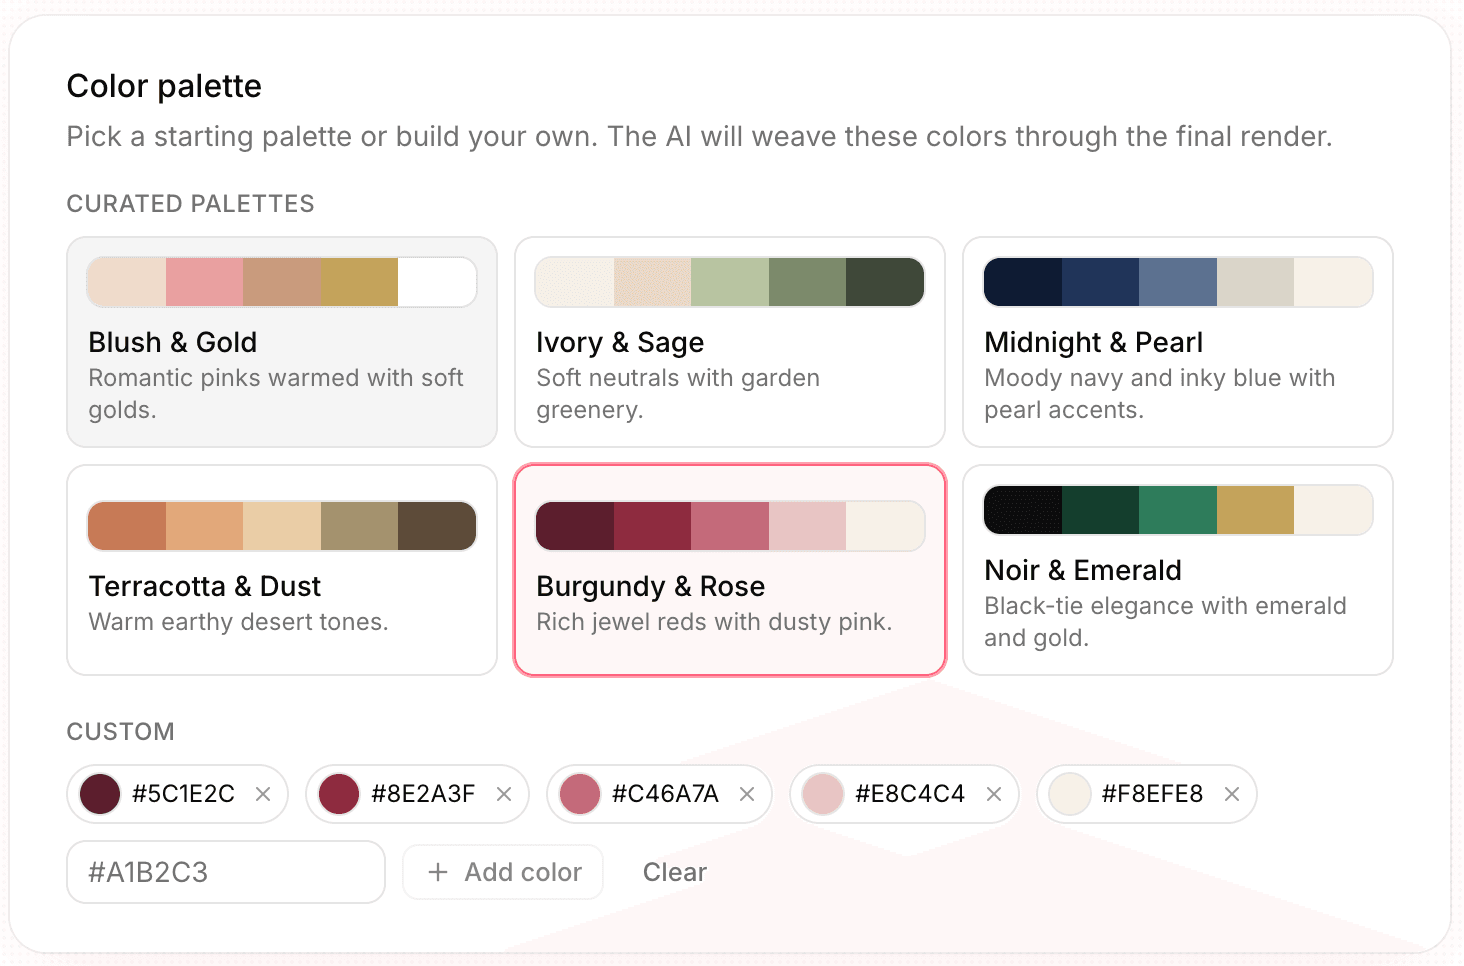Screen dimensions: 1464x966
Task: Remove the #F8EFE8 custom color chip
Action: tap(1232, 794)
